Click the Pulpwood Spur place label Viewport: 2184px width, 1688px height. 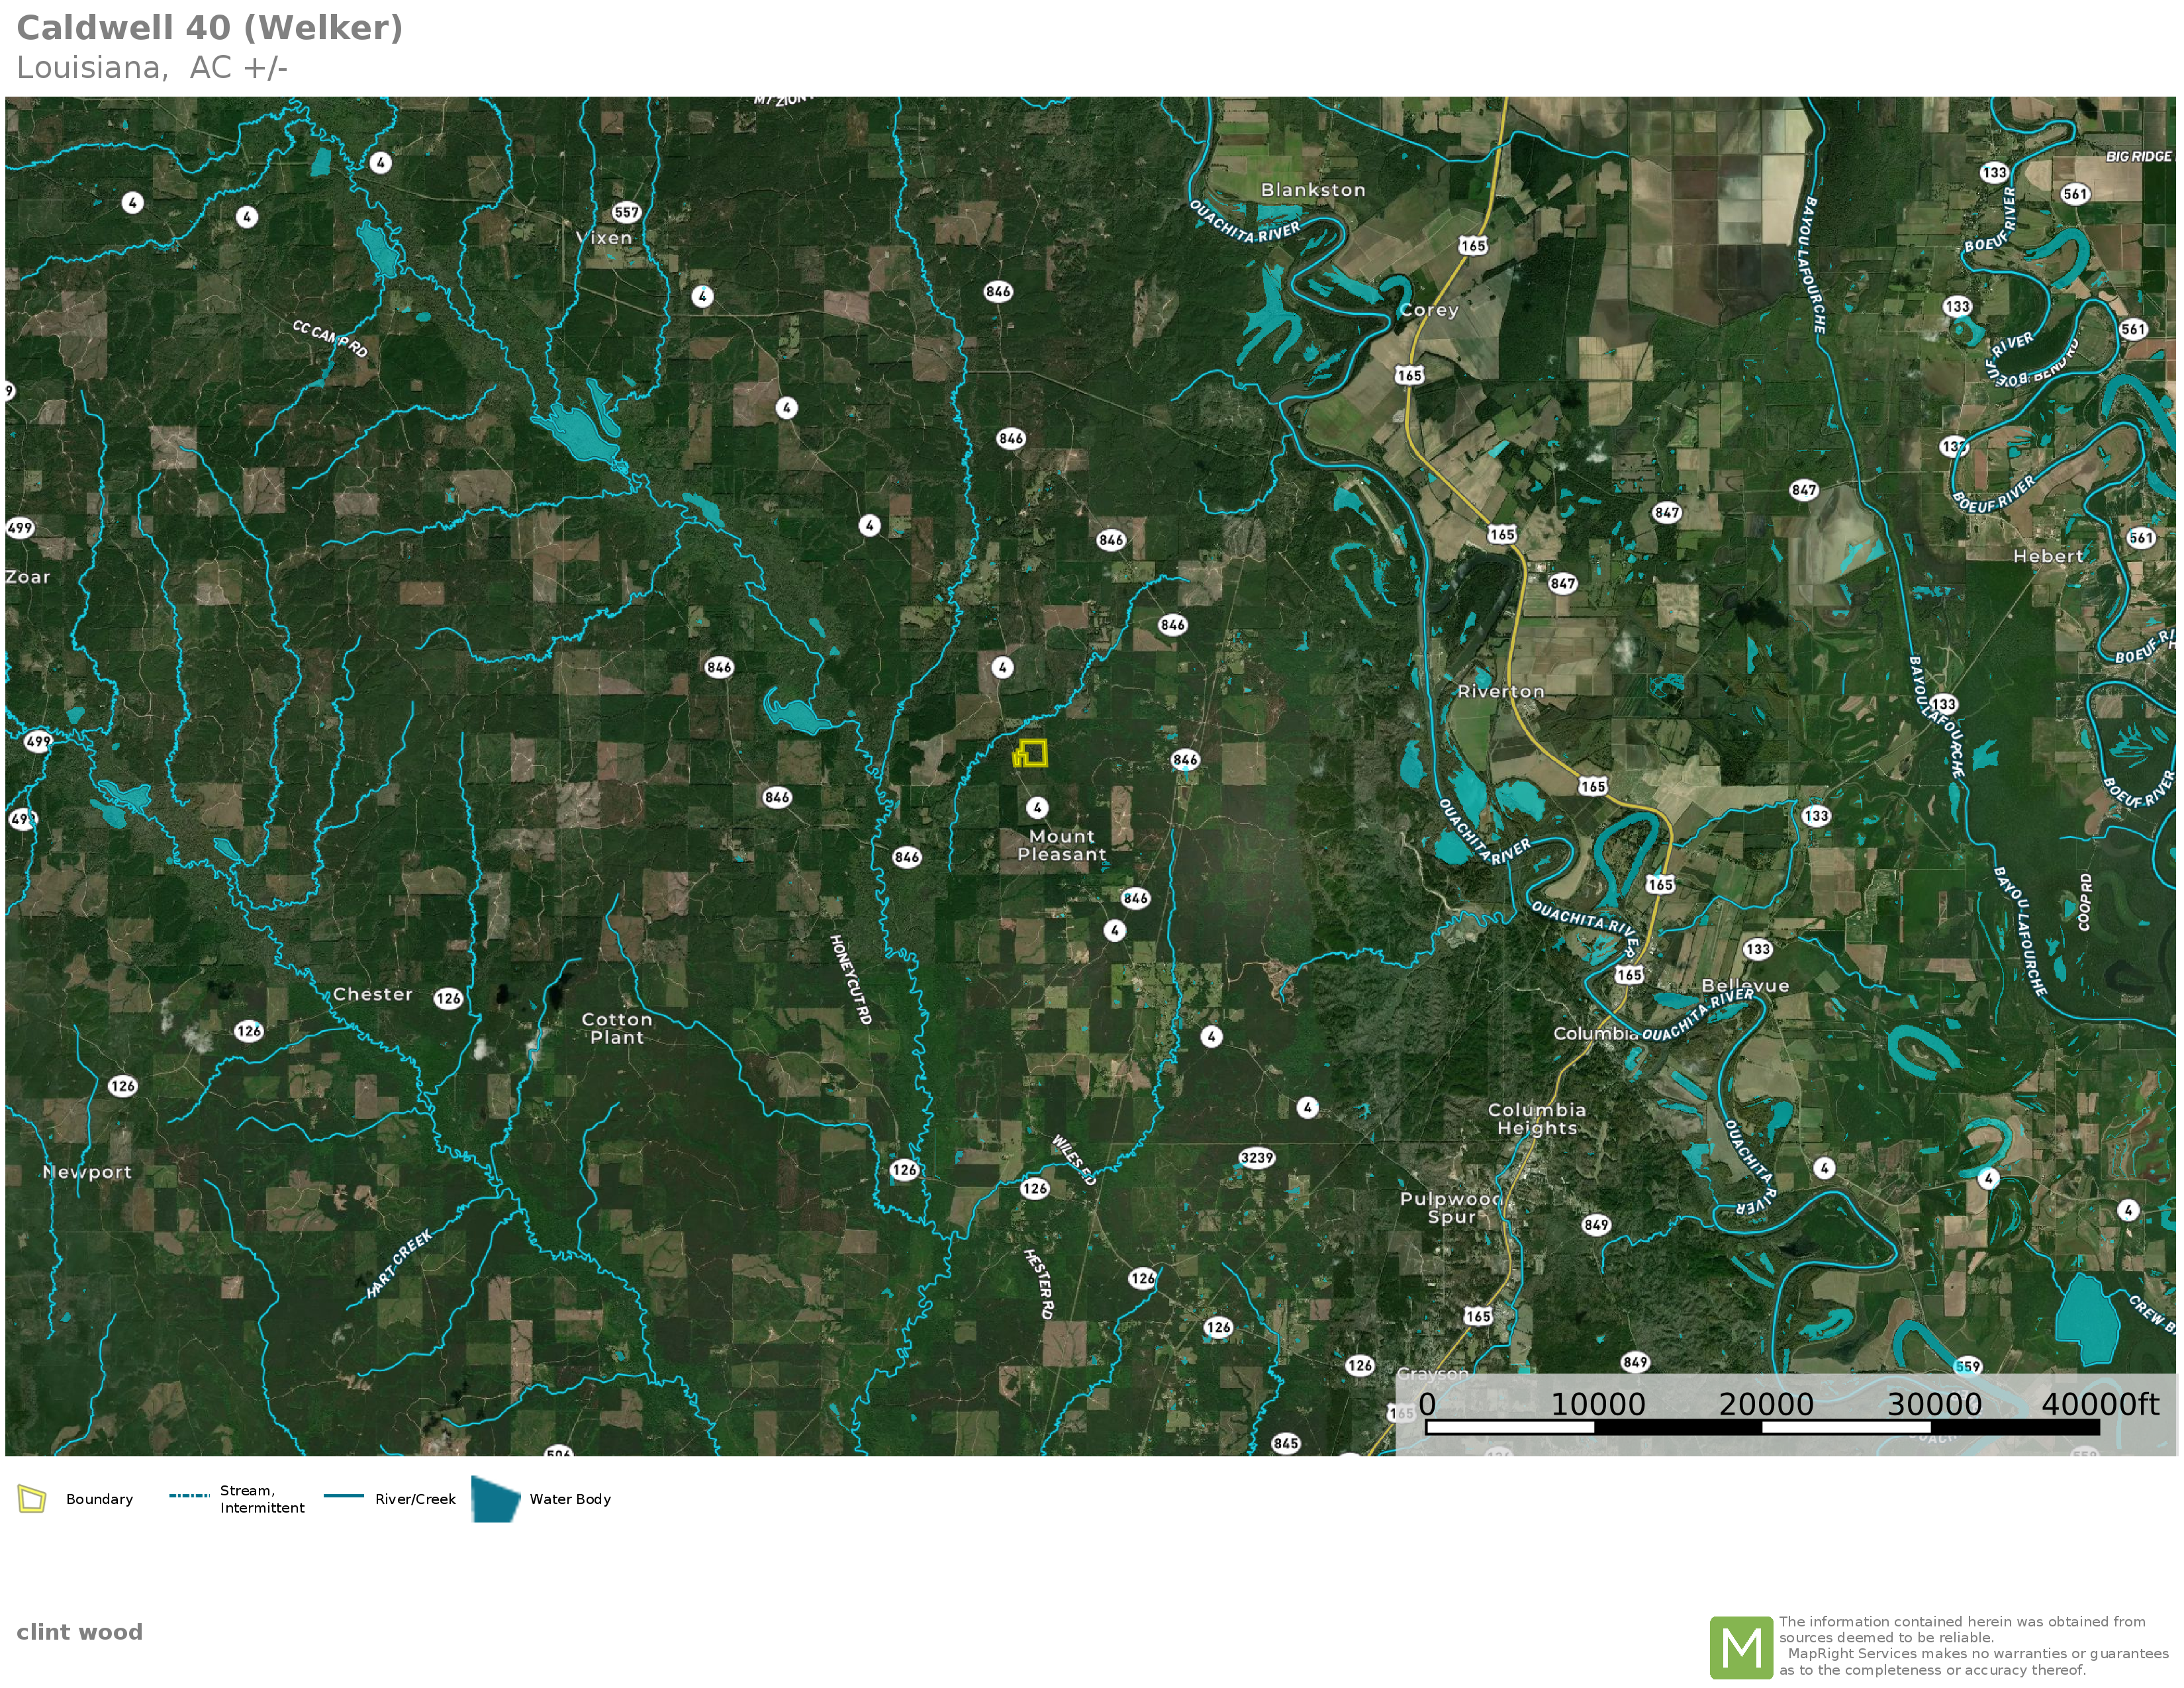click(x=1451, y=1207)
